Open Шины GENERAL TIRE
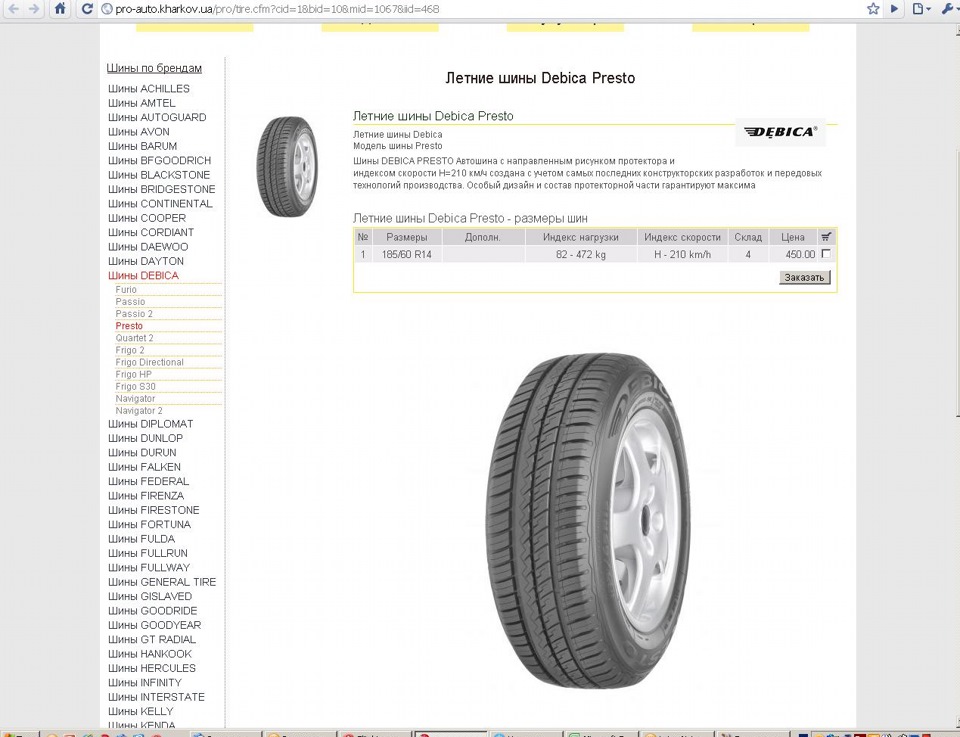Image resolution: width=960 pixels, height=737 pixels. pyautogui.click(x=162, y=582)
